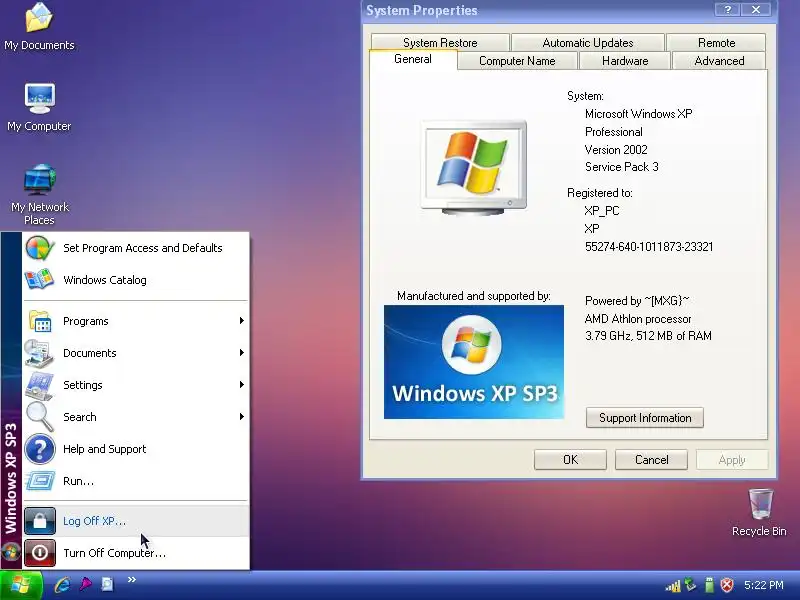This screenshot has width=800, height=600.
Task: Switch to the Hardware tab
Action: tap(625, 61)
